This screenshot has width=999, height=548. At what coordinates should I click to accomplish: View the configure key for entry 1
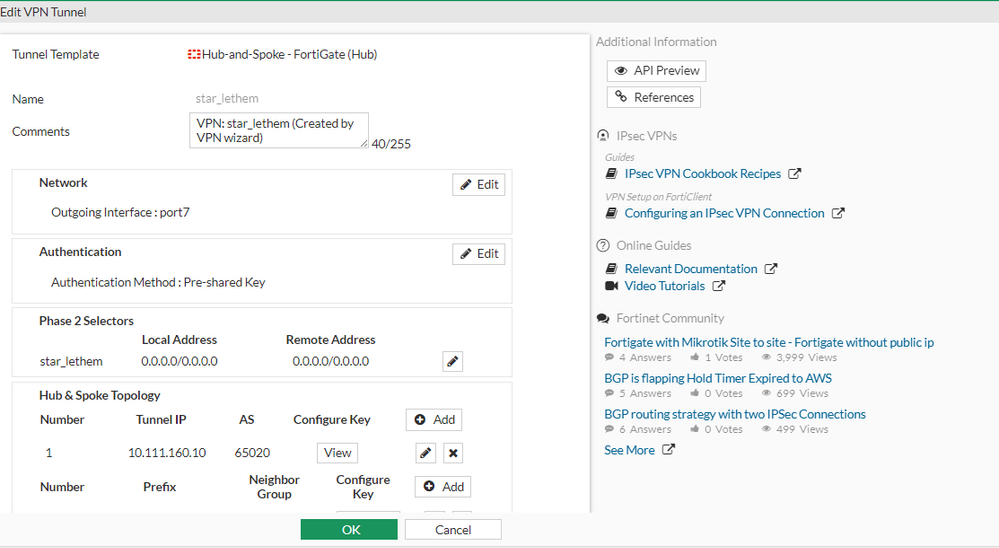tap(337, 453)
